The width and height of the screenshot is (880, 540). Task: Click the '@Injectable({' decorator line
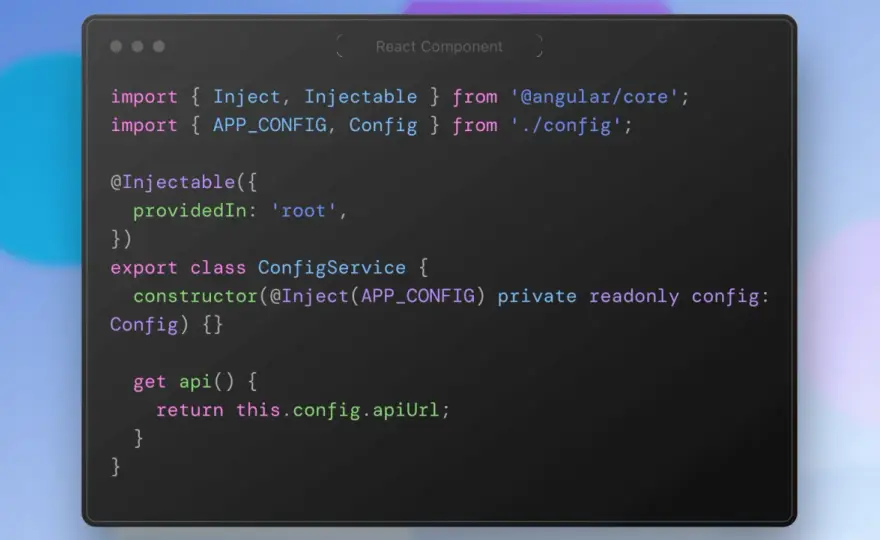coord(184,182)
